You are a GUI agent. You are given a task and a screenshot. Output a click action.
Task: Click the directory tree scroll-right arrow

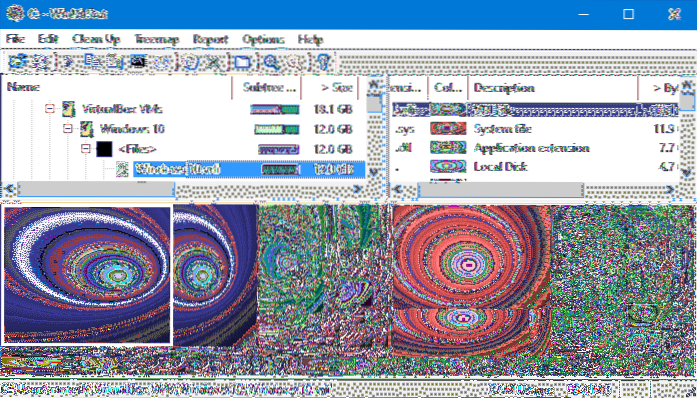pos(358,190)
